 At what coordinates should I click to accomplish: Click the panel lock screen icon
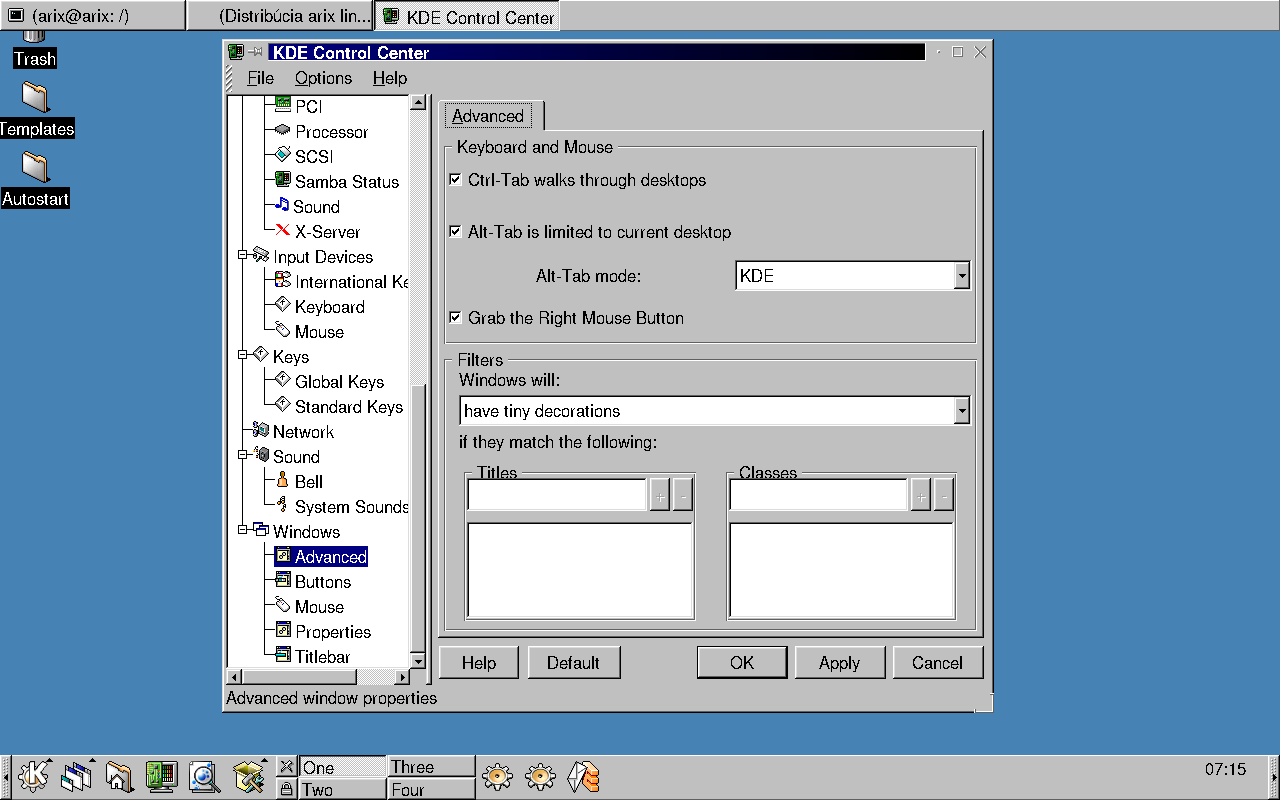coord(287,789)
